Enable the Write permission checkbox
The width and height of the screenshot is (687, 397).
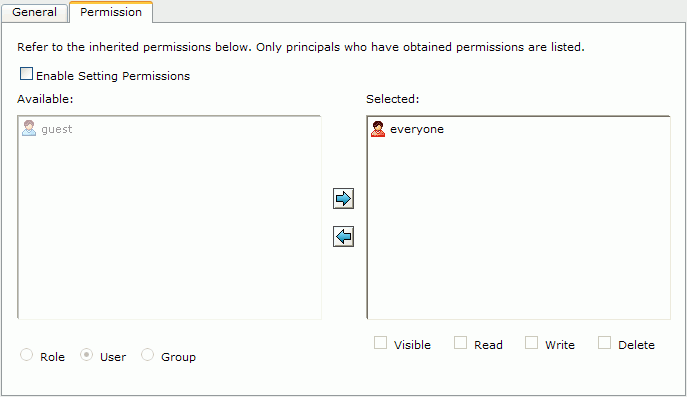pyautogui.click(x=531, y=343)
